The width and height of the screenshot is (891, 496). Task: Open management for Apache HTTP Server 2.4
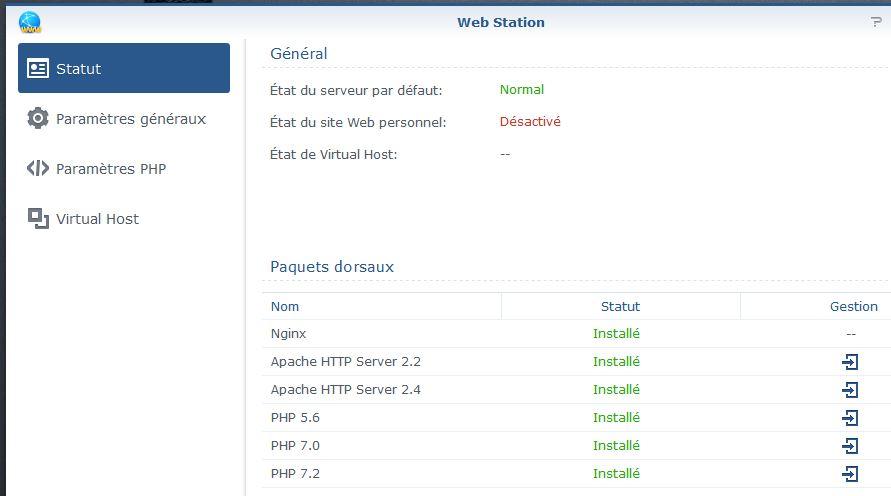850,390
